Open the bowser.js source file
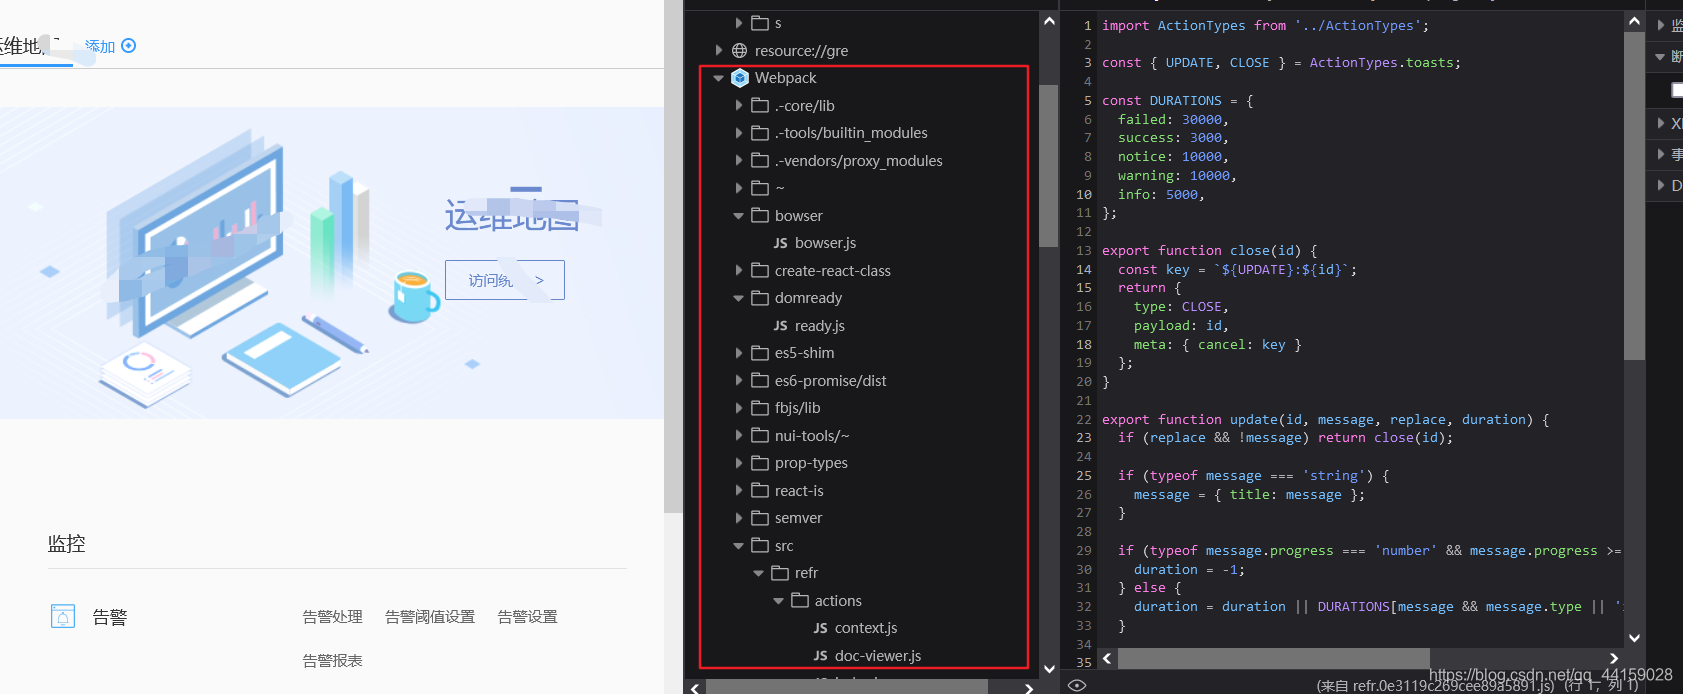This screenshot has height=694, width=1683. pyautogui.click(x=825, y=243)
